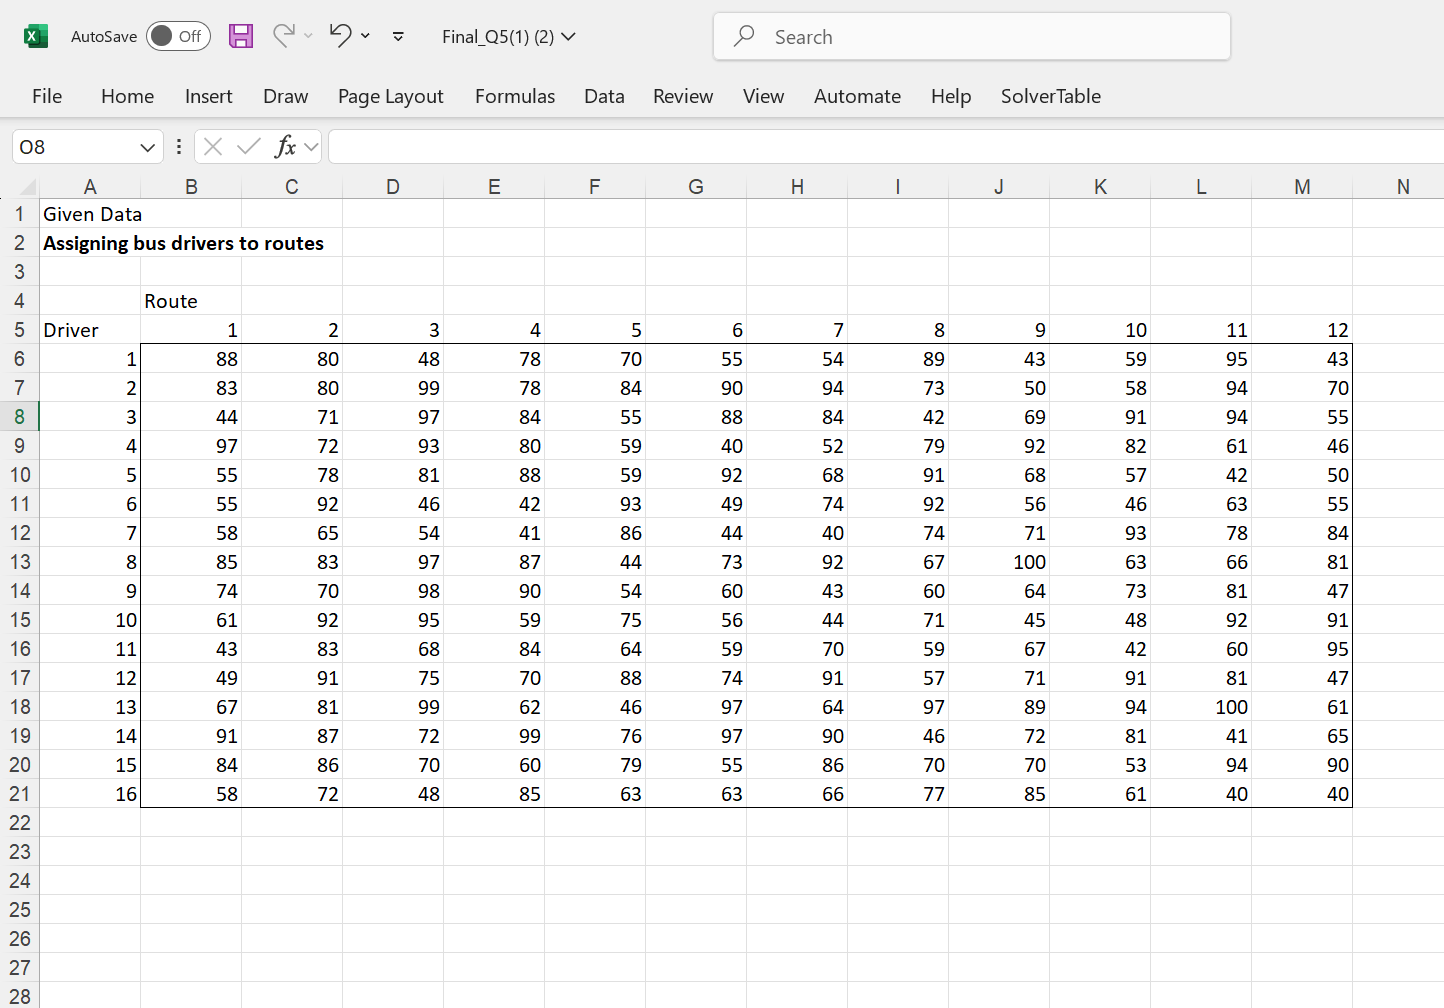Click the Redo arrow icon
The height and width of the screenshot is (1008, 1444).
284,36
